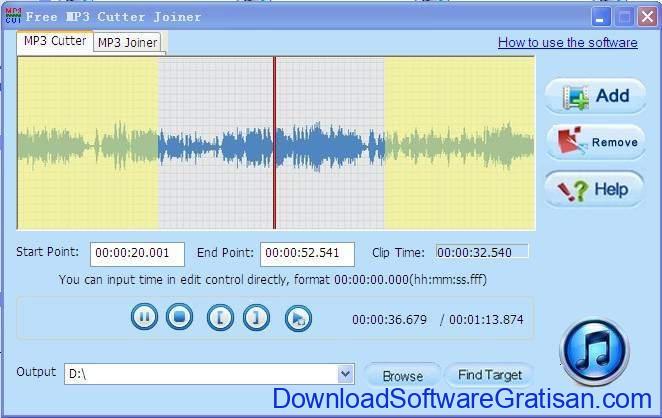Screen dimensions: 662x418
Task: Click the blue selected waveform region
Action: [271, 143]
